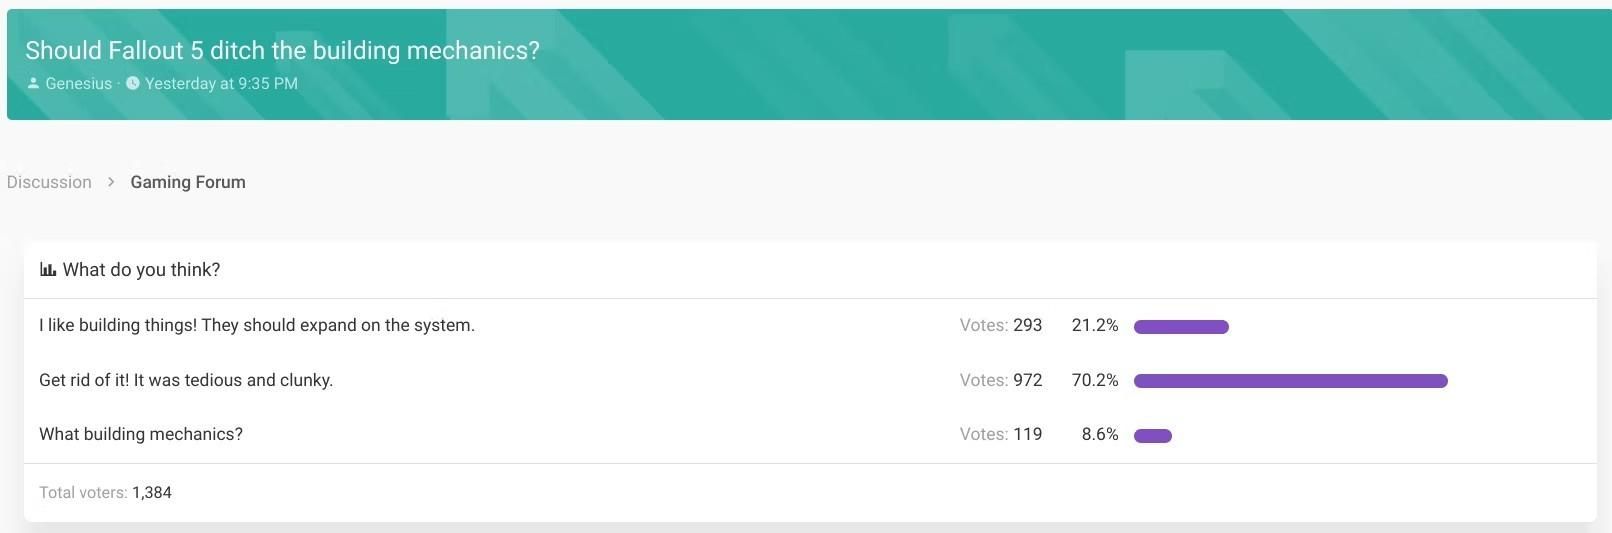
Task: Click the thread title about Fallout 5
Action: pos(282,50)
